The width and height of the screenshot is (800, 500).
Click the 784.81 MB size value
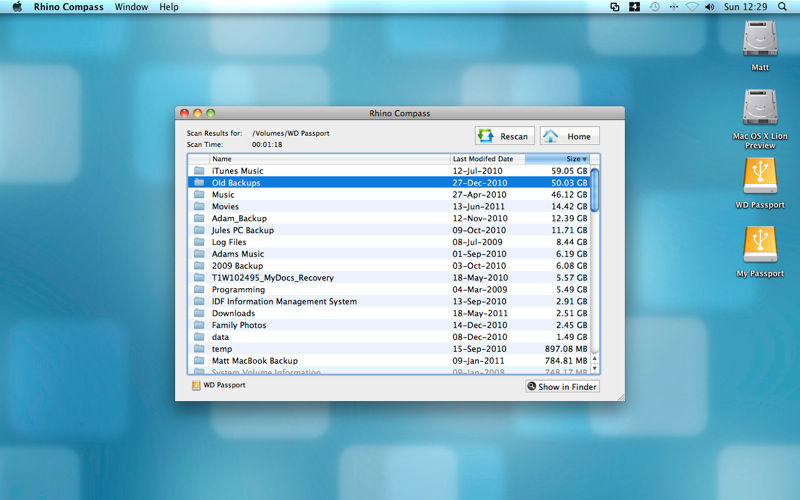566,360
